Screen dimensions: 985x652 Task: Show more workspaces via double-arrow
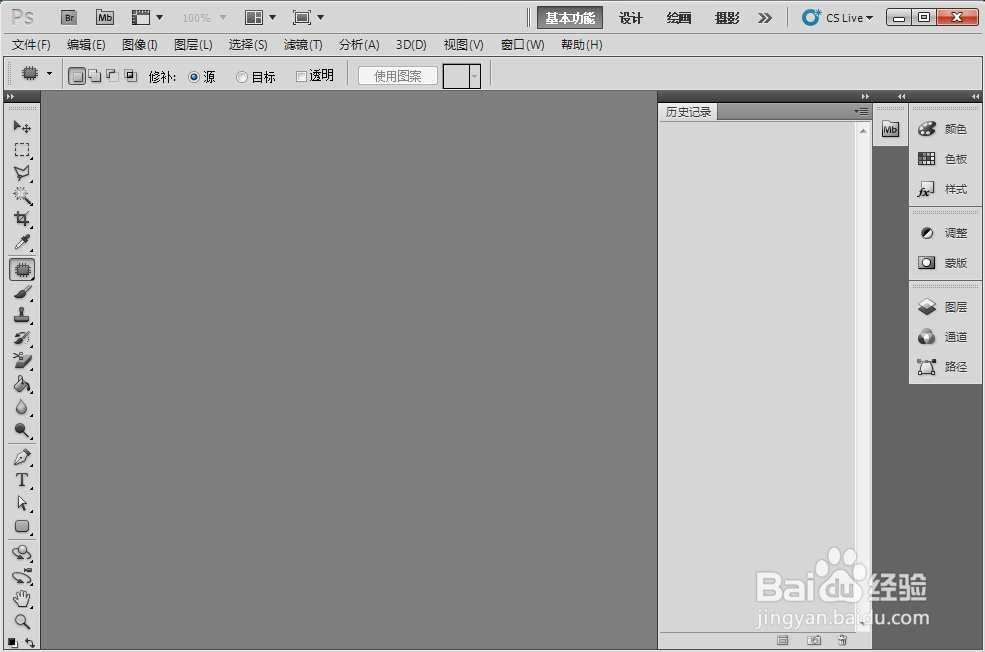click(765, 18)
